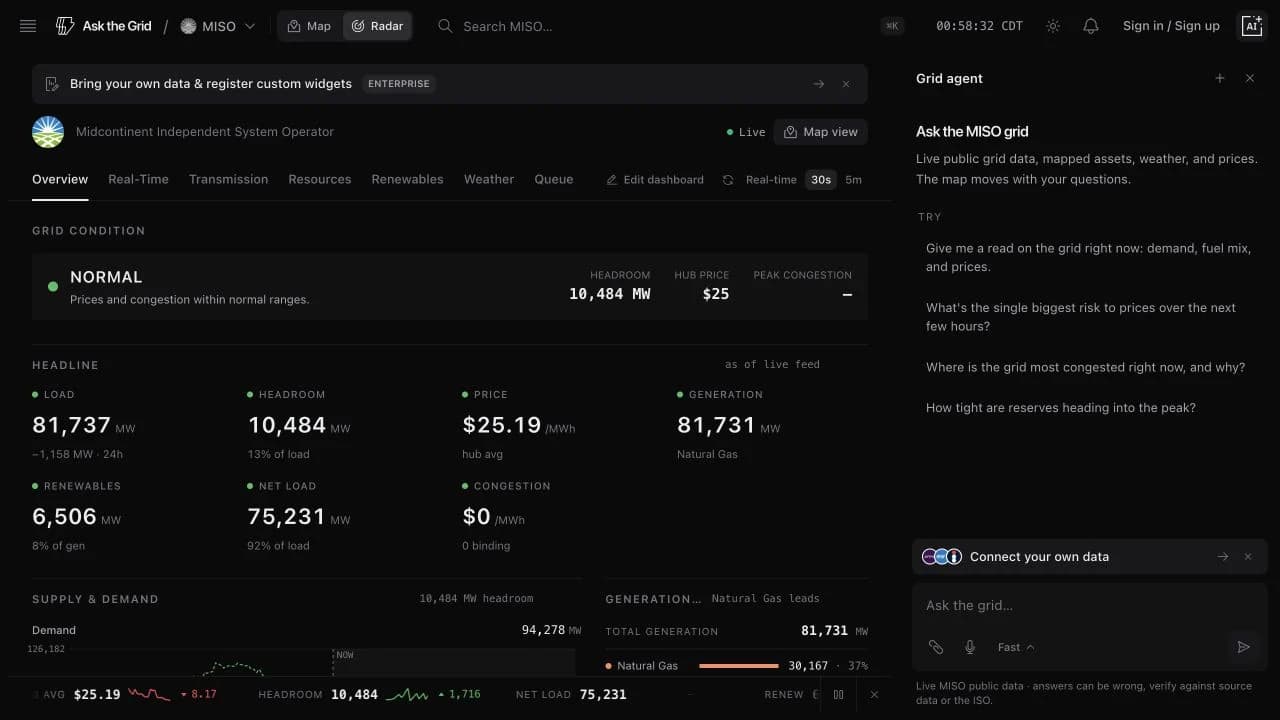The height and width of the screenshot is (720, 1280).
Task: Close the bottom ticker bar
Action: click(874, 694)
